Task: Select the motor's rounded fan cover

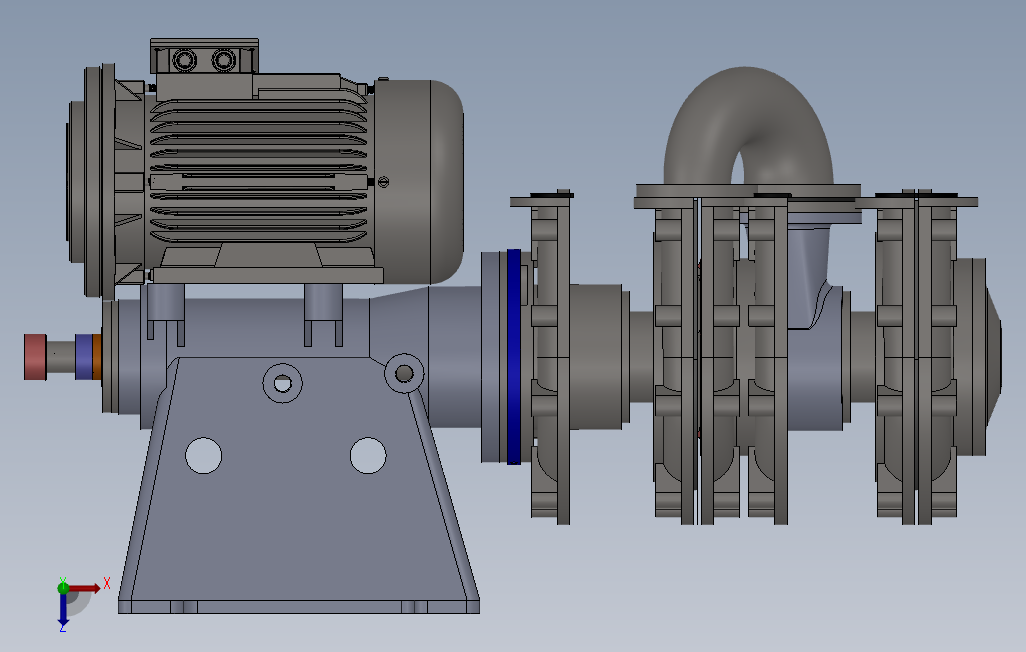Action: (x=419, y=182)
